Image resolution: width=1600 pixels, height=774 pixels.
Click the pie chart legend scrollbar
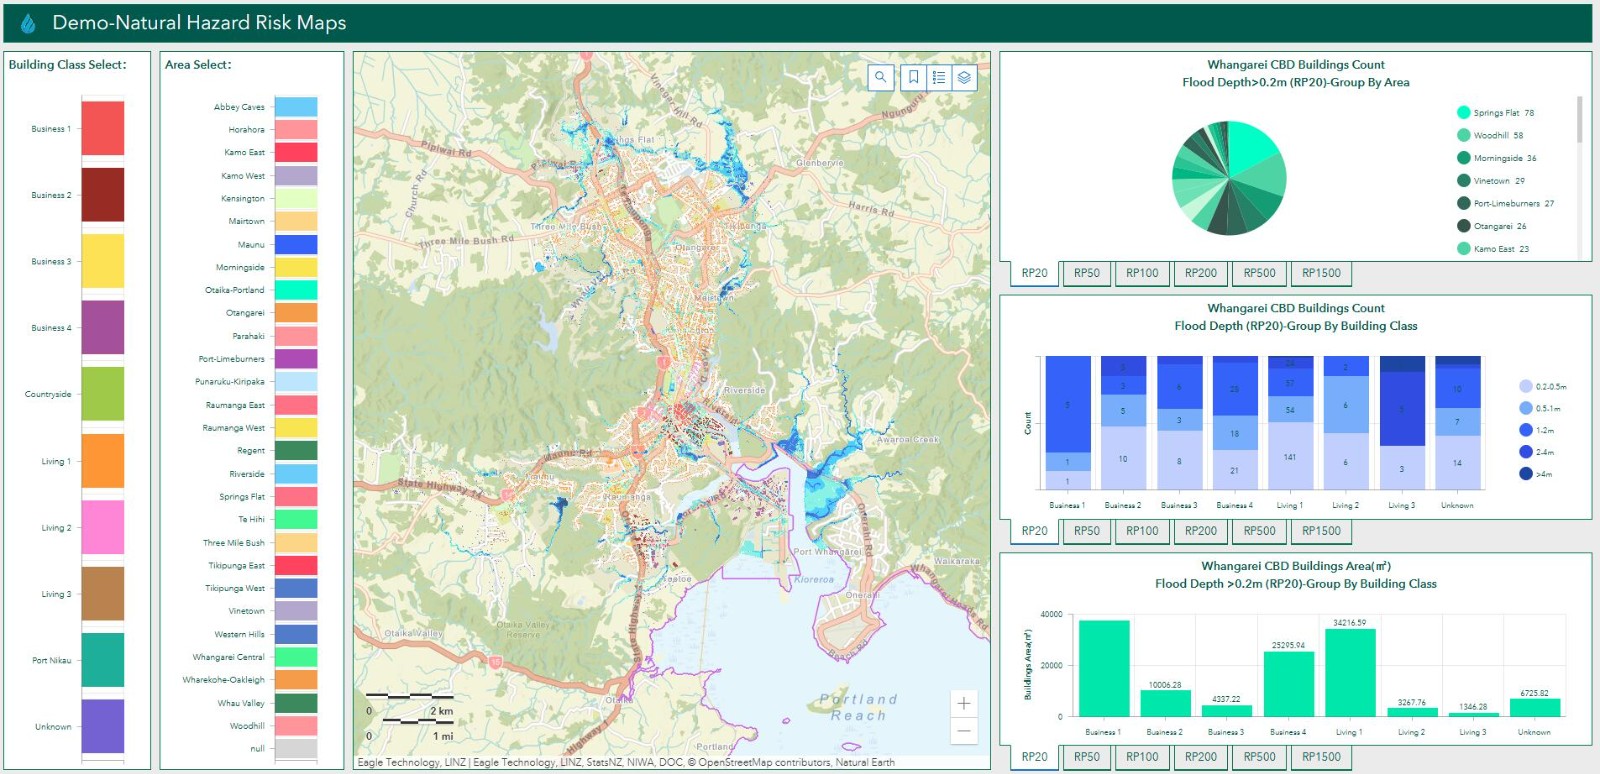pos(1579,120)
